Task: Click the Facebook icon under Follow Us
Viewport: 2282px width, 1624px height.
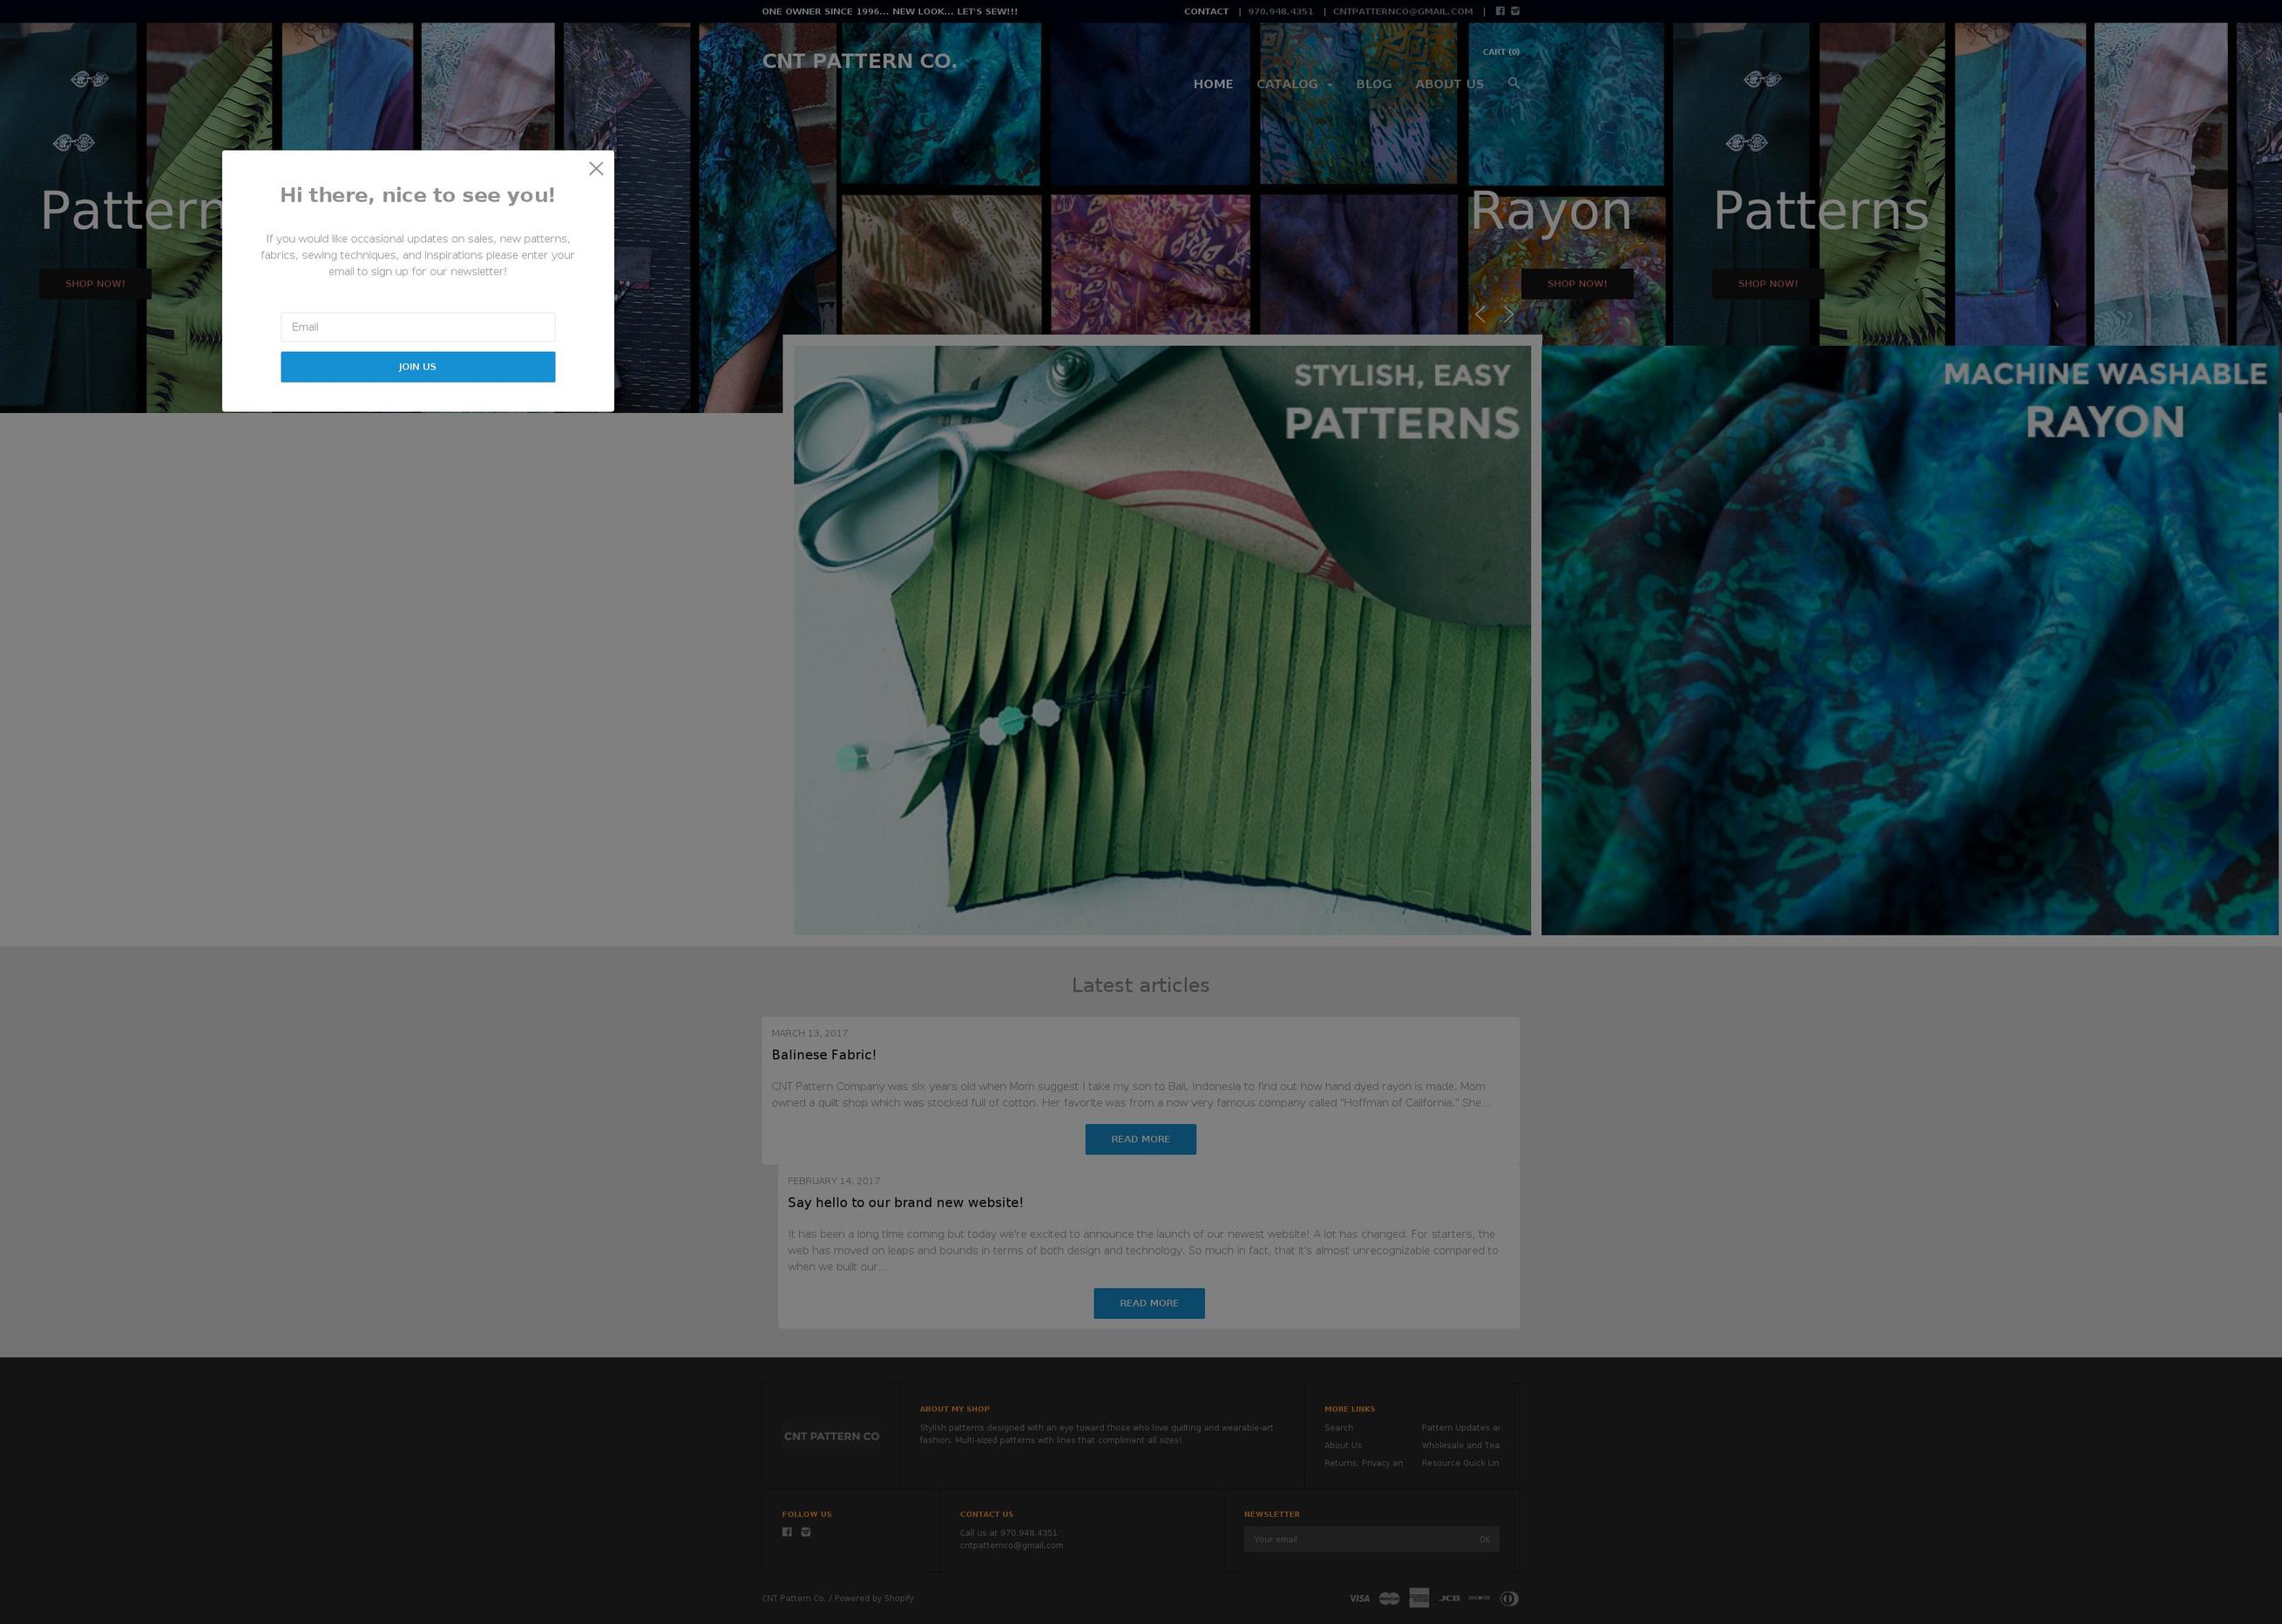Action: point(787,1532)
